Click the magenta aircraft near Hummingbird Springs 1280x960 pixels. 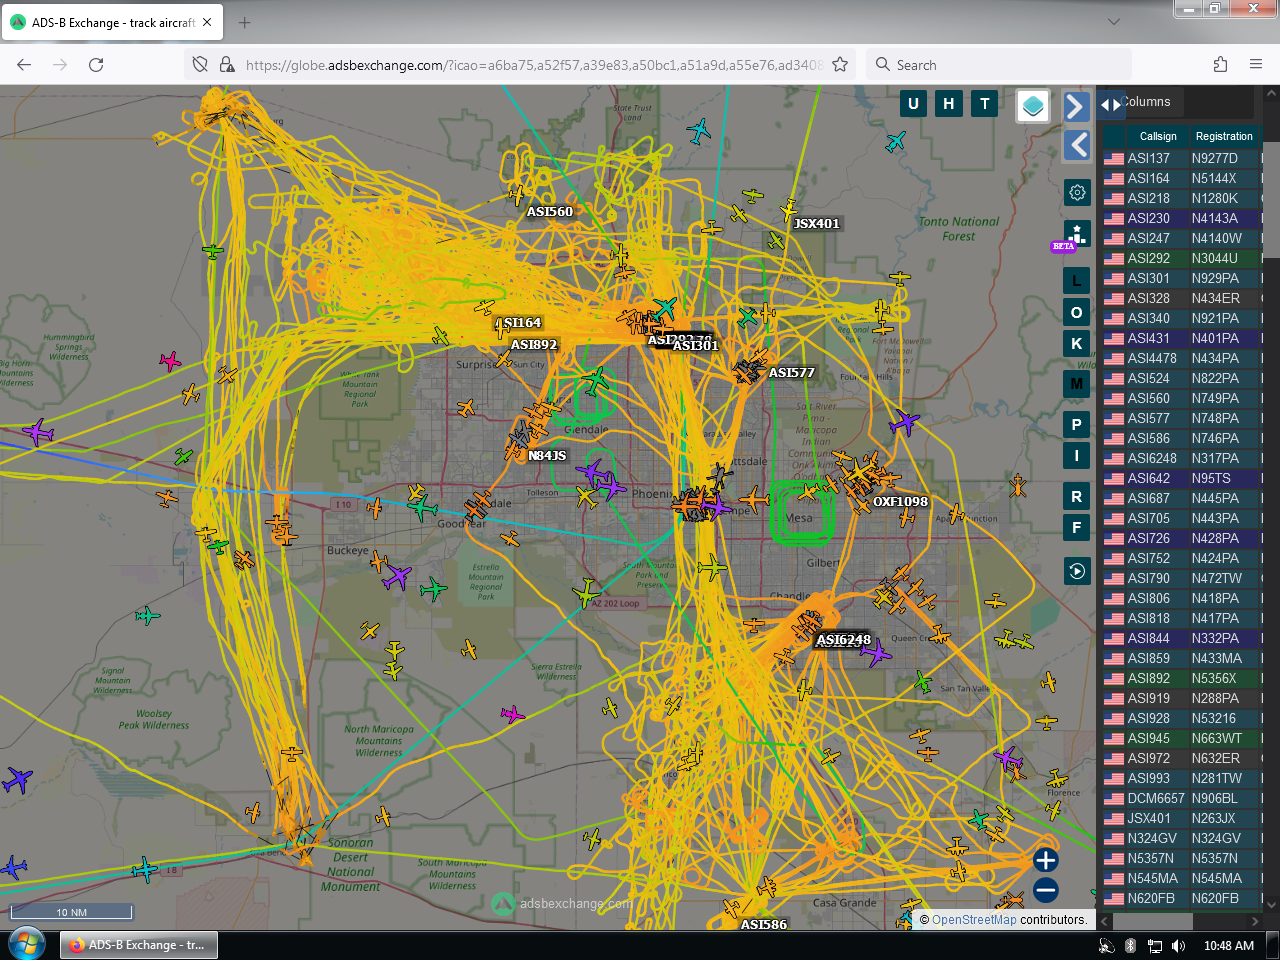pos(170,361)
